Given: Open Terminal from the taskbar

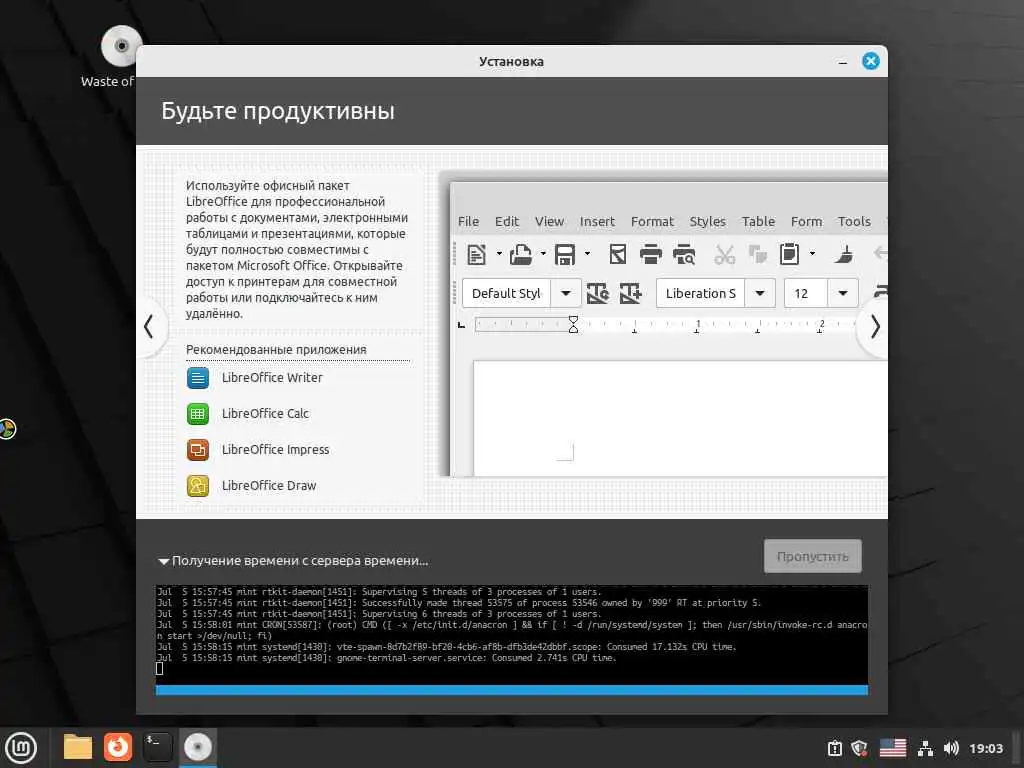Looking at the screenshot, I should point(157,746).
